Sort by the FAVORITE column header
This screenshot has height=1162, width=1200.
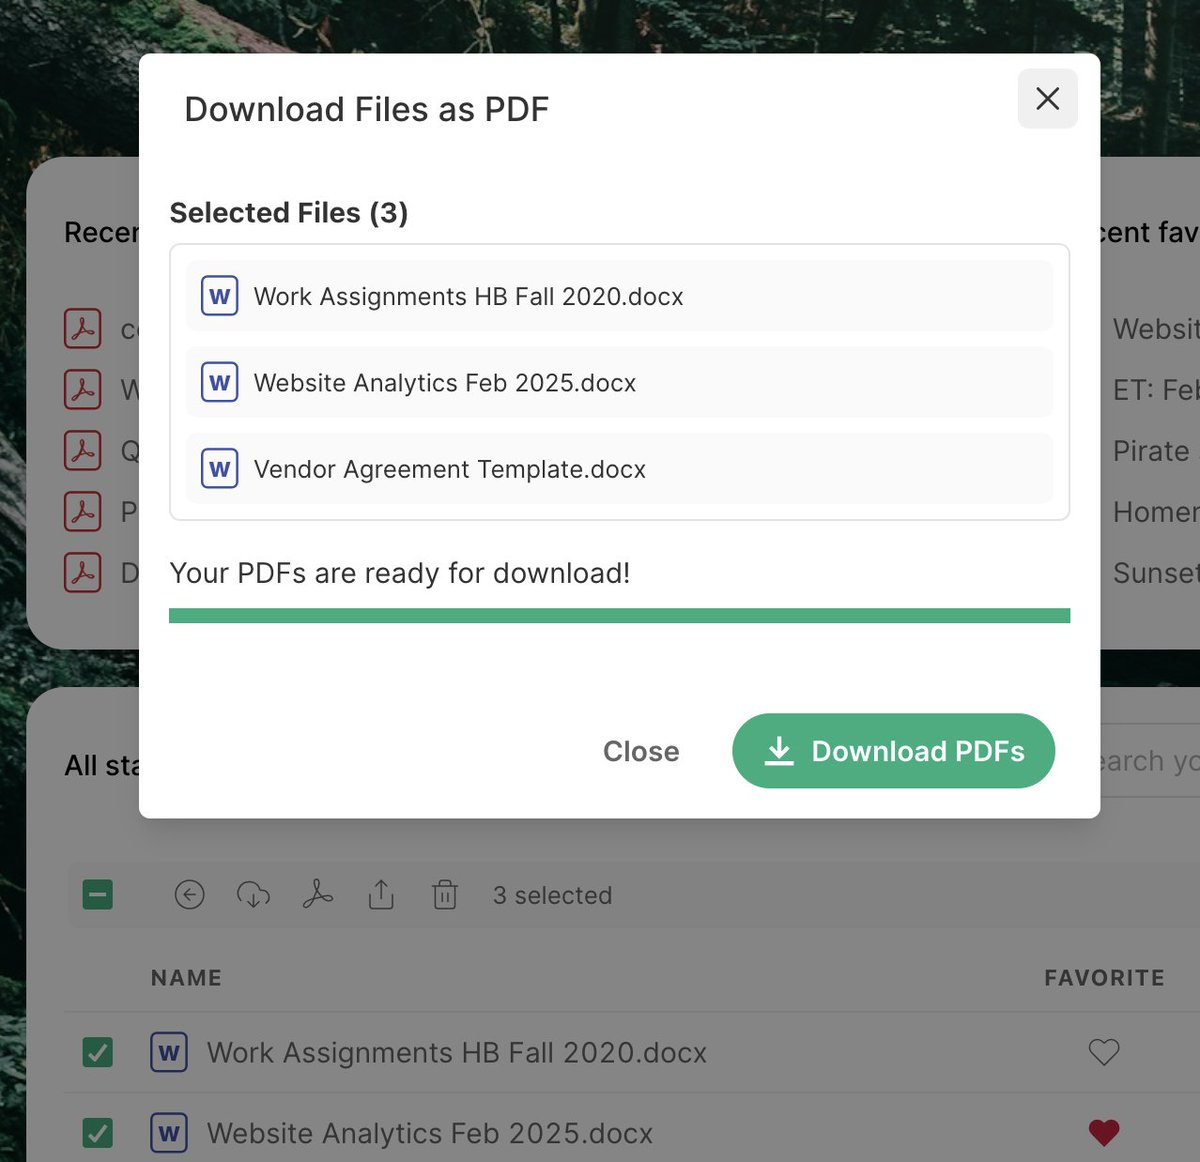tap(1104, 978)
